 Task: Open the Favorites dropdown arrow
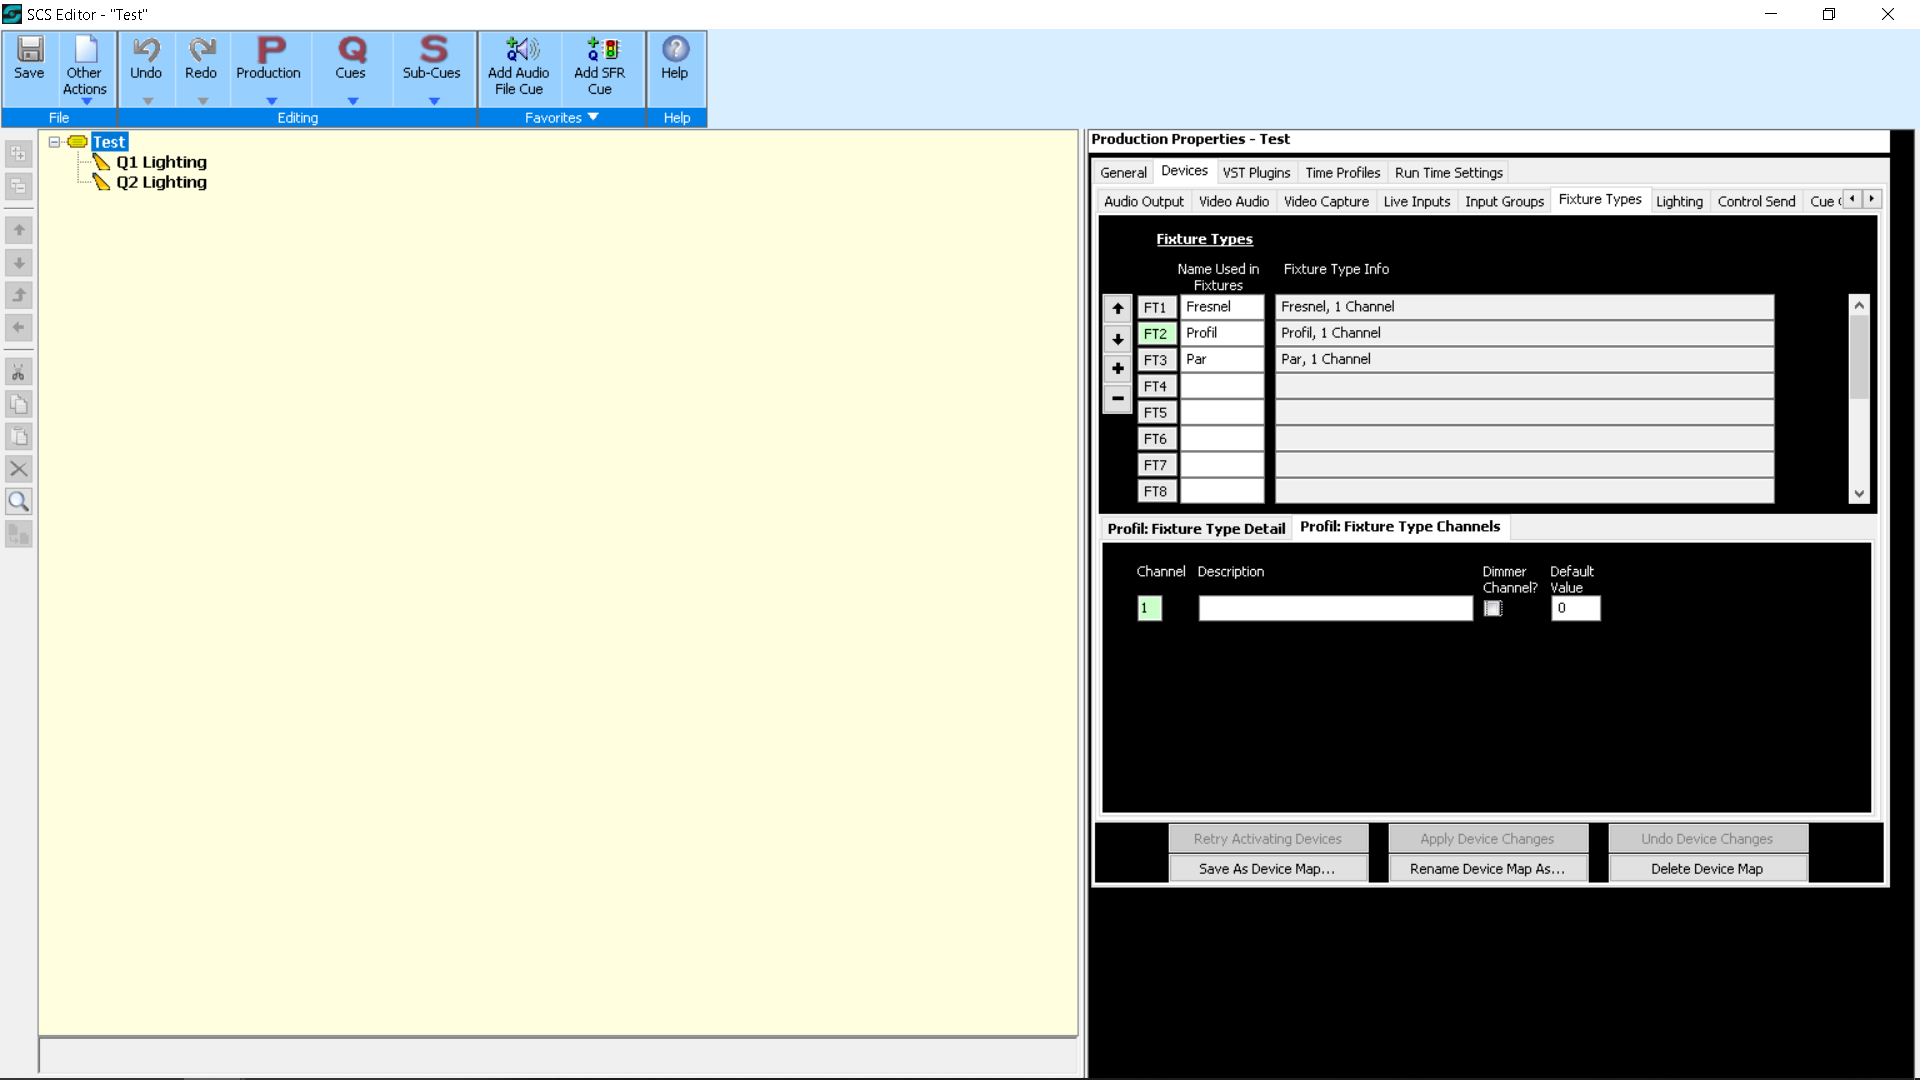coord(593,117)
